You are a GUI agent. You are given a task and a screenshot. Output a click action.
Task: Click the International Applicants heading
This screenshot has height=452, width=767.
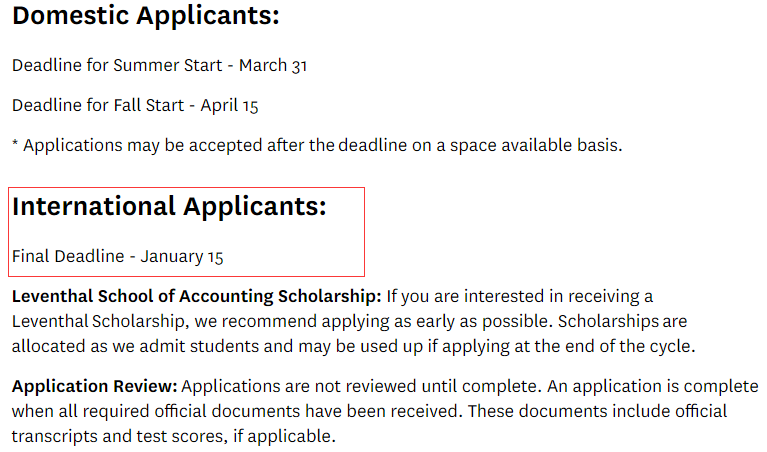169,206
